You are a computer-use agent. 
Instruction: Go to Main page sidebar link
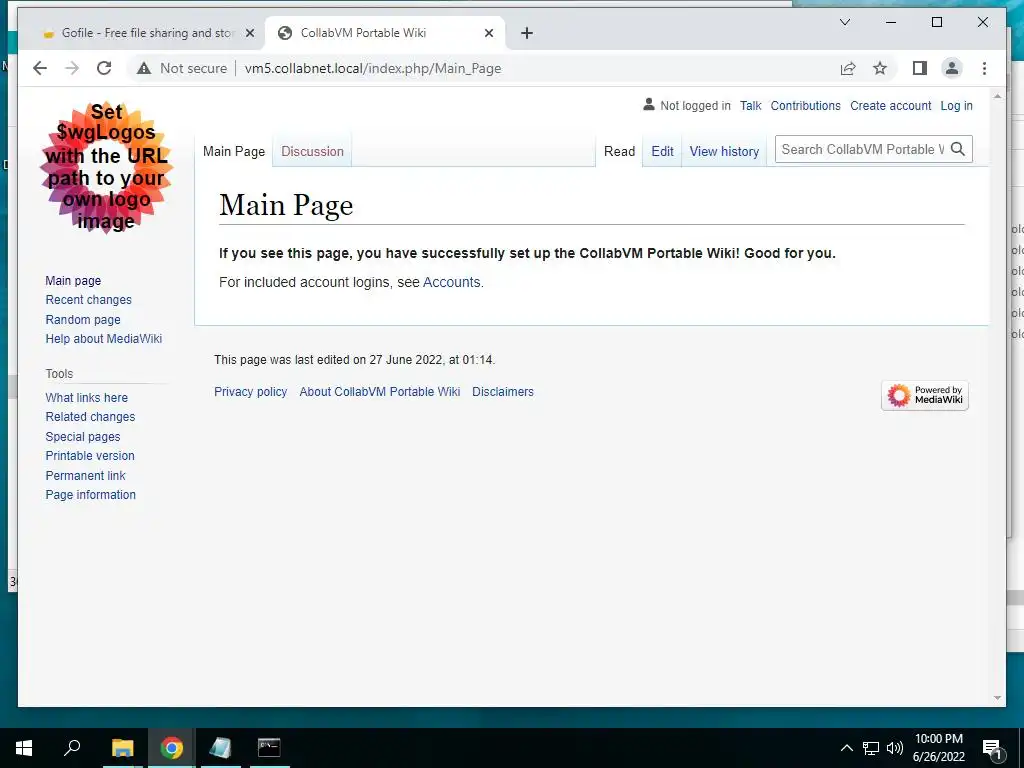[x=73, y=281]
